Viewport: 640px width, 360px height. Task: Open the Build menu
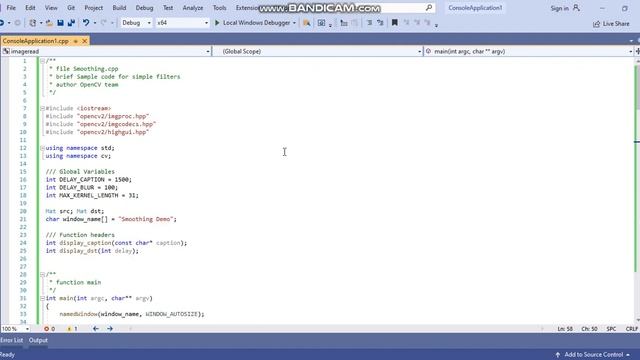click(119, 8)
